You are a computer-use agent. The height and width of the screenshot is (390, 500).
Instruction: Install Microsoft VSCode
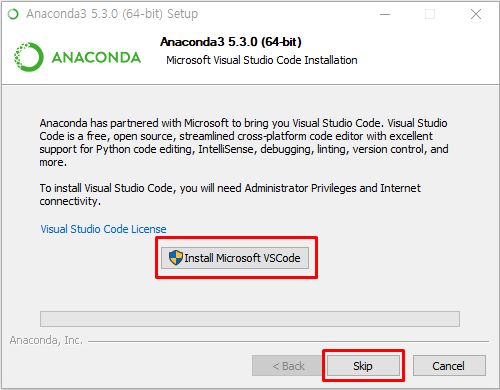click(235, 258)
